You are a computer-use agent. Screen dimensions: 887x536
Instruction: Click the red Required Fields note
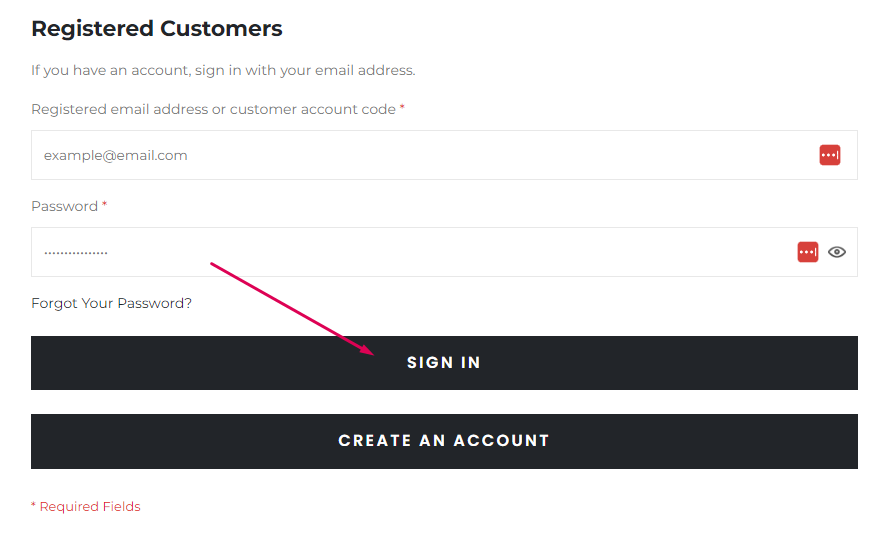(85, 507)
